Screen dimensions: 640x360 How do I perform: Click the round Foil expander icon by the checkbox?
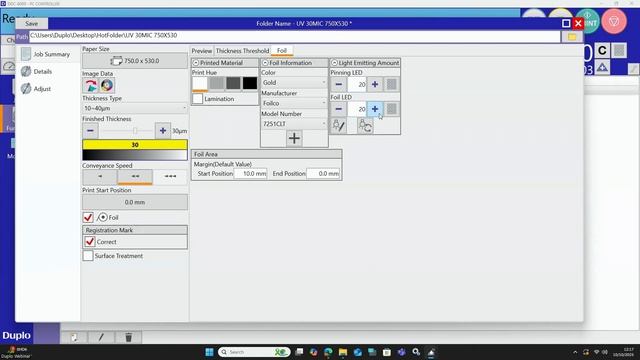coord(103,217)
